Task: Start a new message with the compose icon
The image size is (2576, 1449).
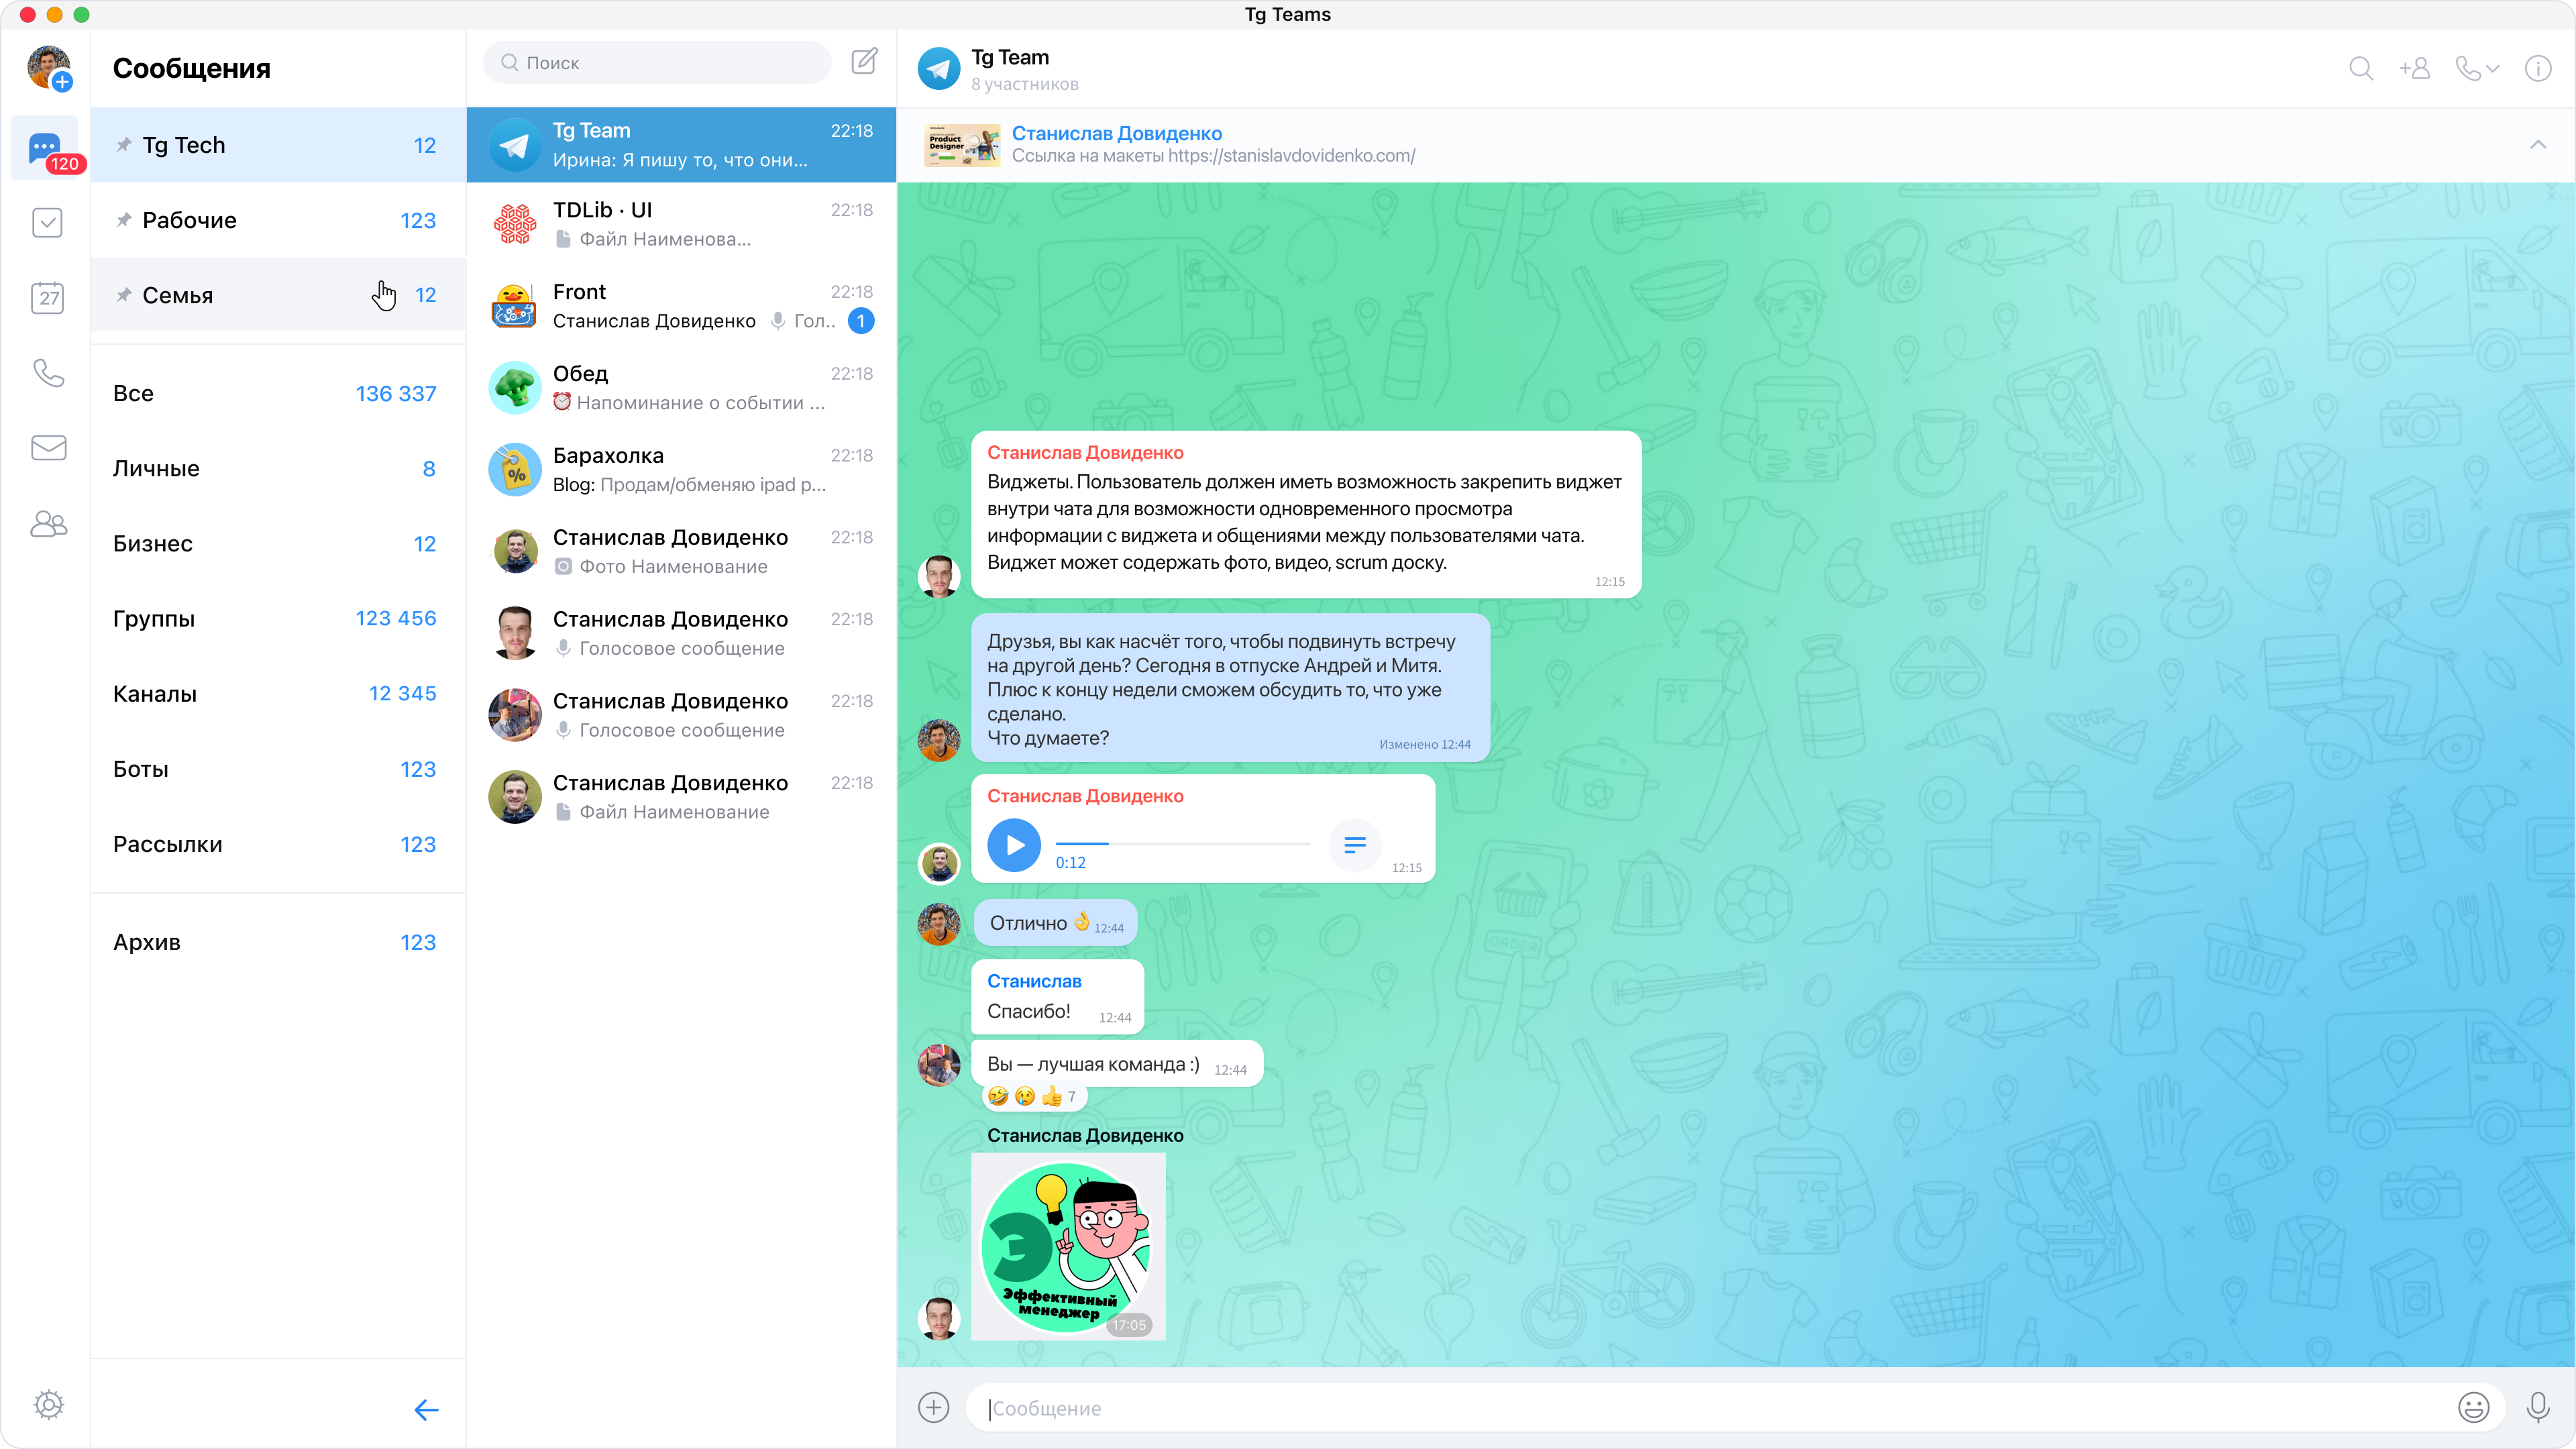Action: click(x=864, y=61)
